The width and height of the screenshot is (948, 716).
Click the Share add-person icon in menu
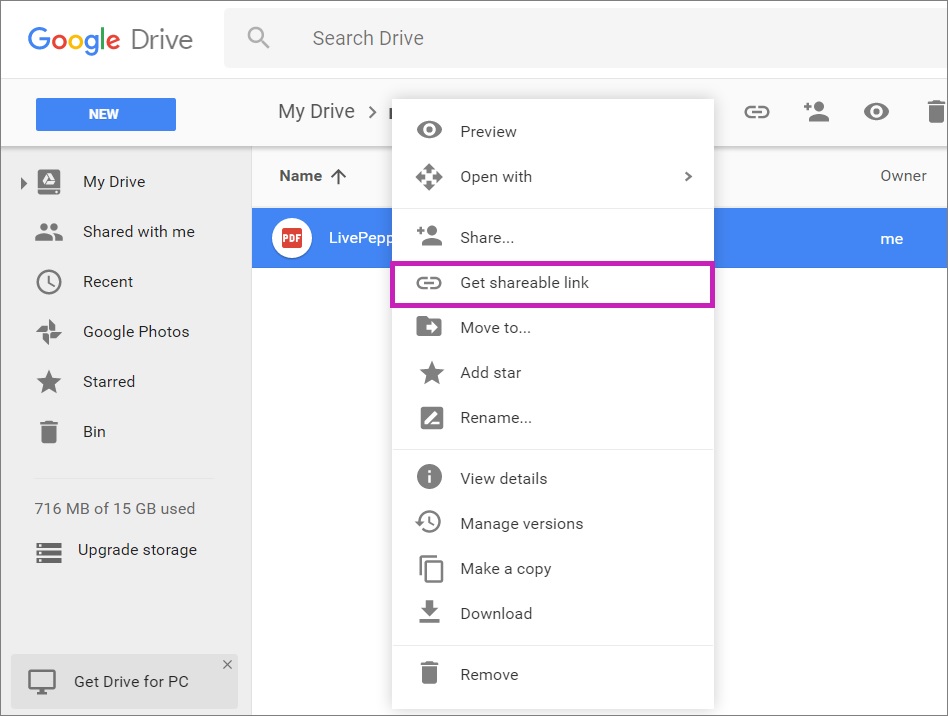[429, 236]
